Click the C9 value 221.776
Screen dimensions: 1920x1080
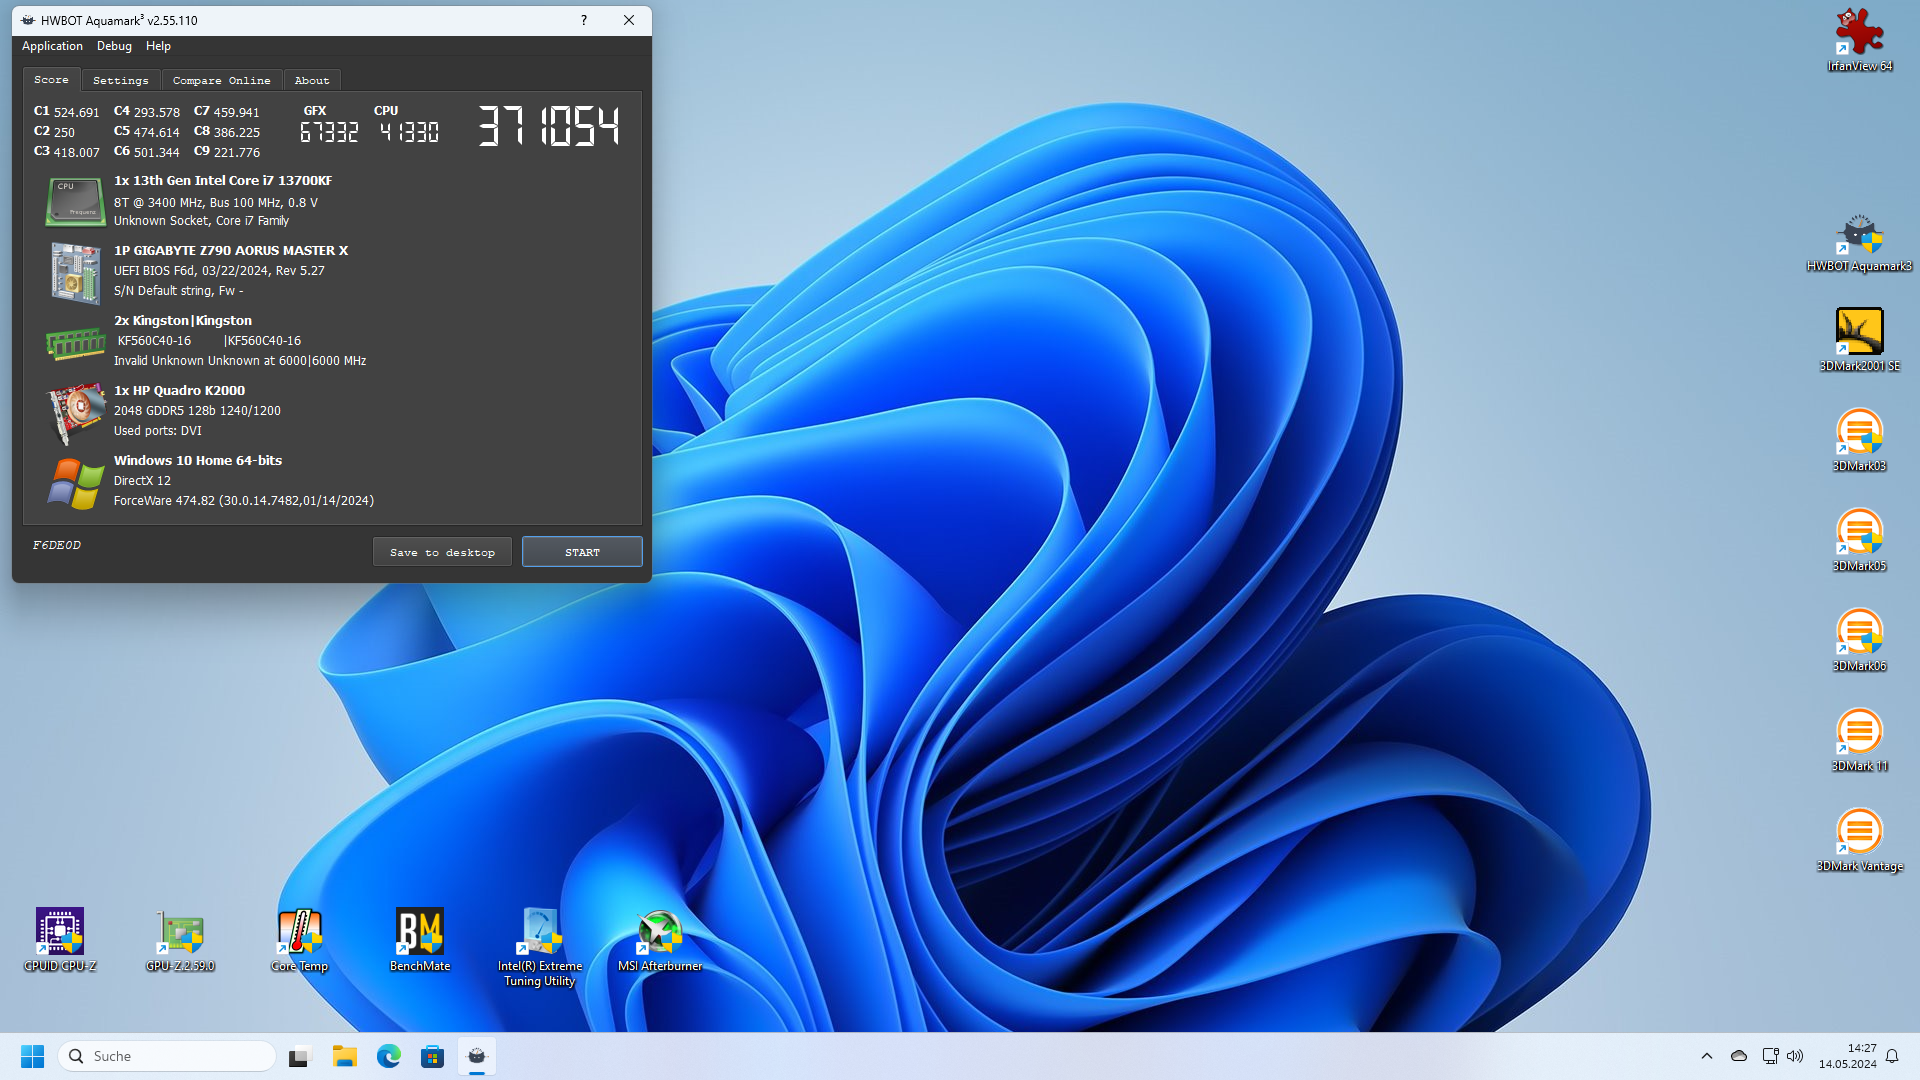click(x=237, y=152)
